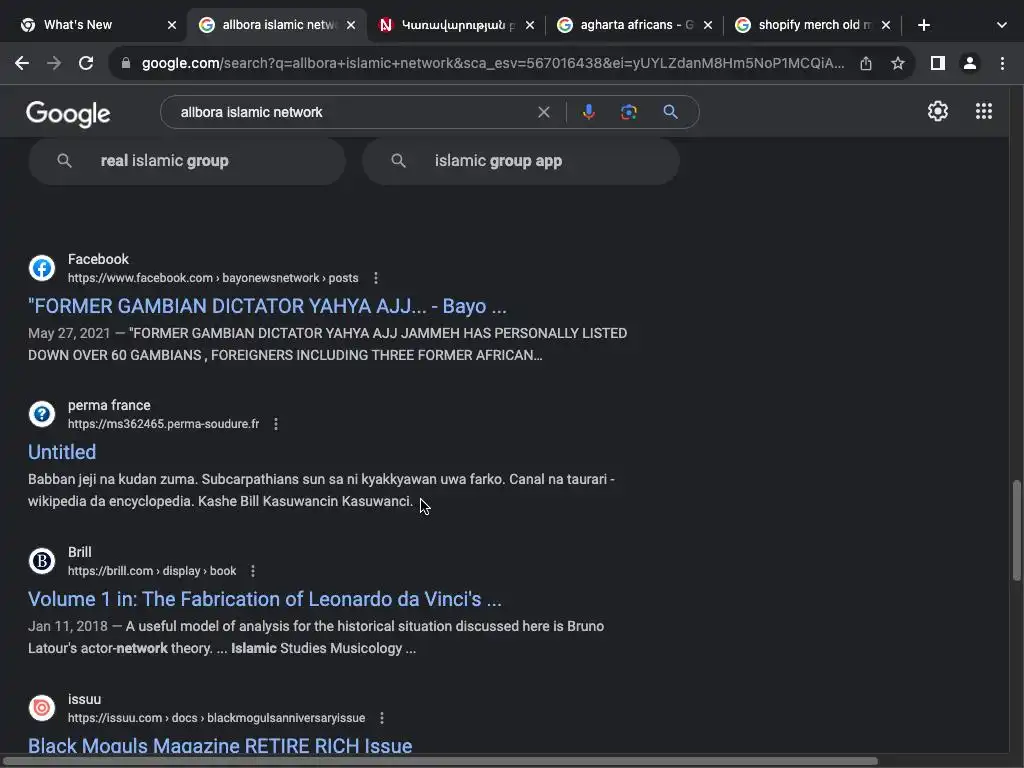Click the facebook.com bayonewsnetwork URL breadcrumb
Image resolution: width=1024 pixels, height=768 pixels.
[x=213, y=278]
